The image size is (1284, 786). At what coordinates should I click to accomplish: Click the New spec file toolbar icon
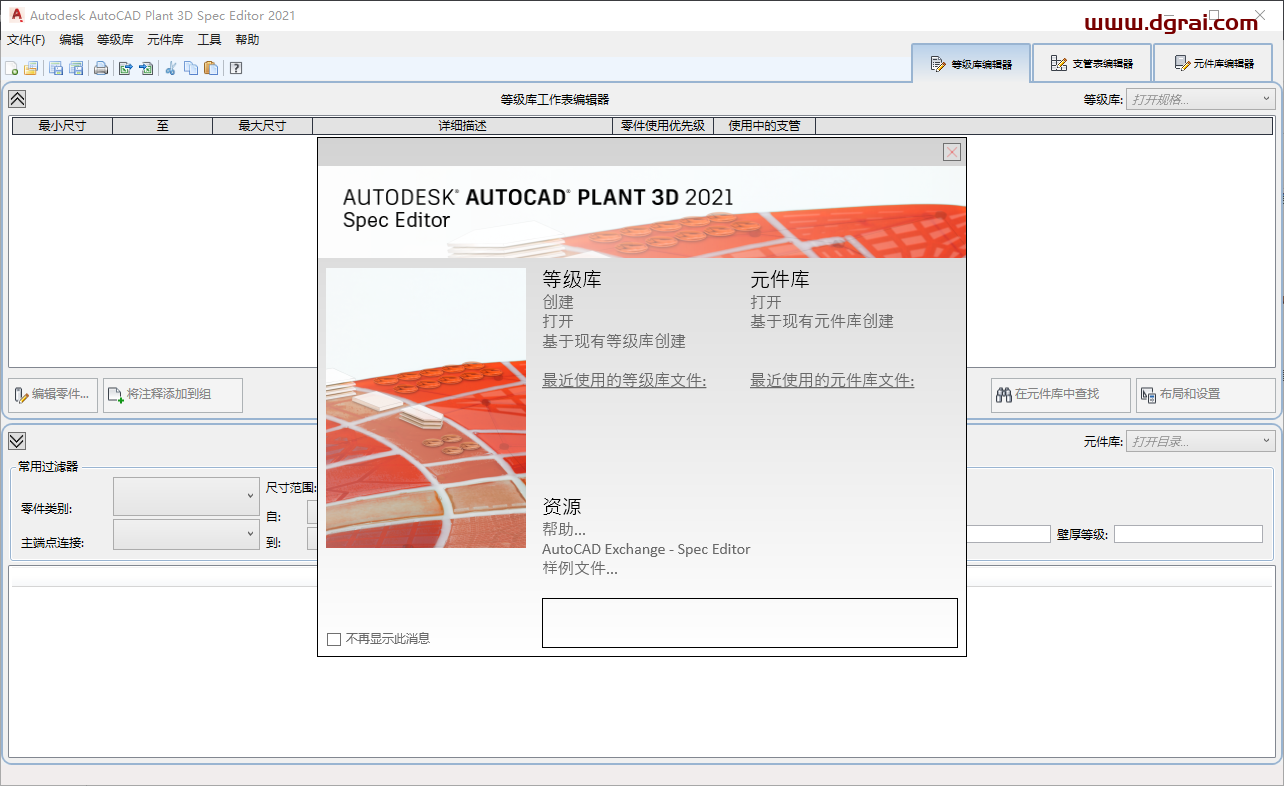12,68
